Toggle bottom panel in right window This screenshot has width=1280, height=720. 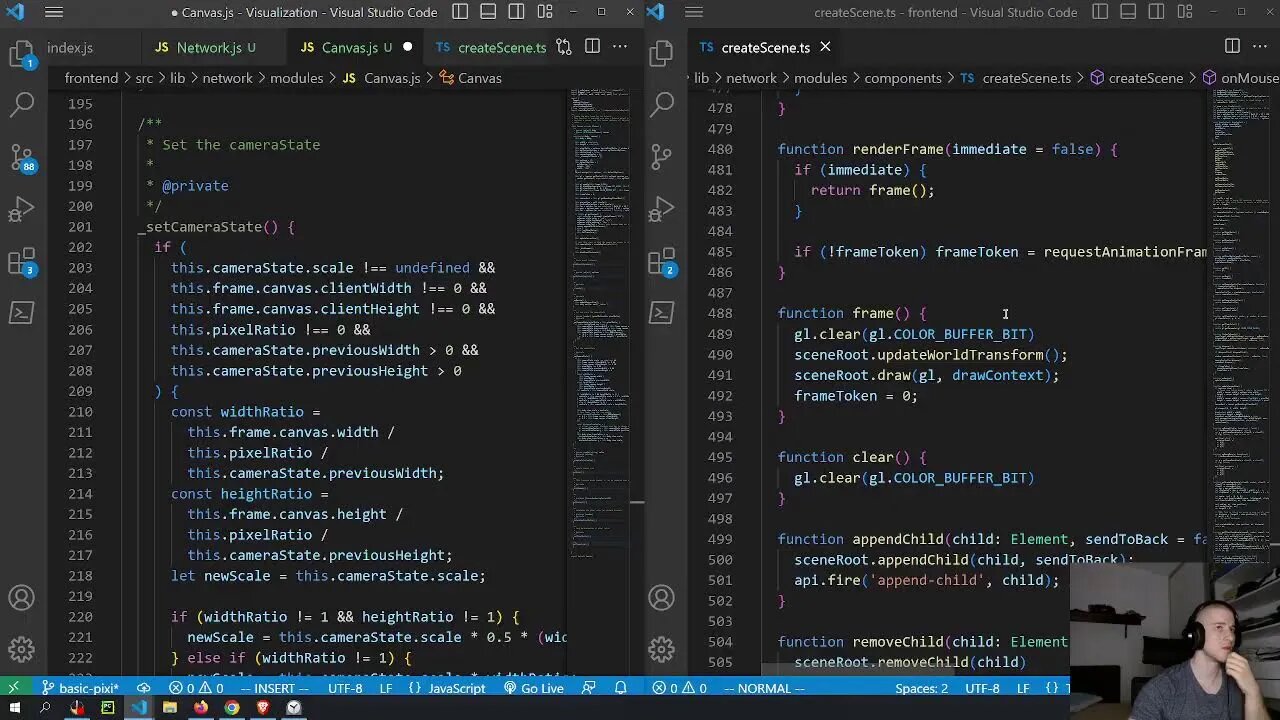tap(1128, 12)
